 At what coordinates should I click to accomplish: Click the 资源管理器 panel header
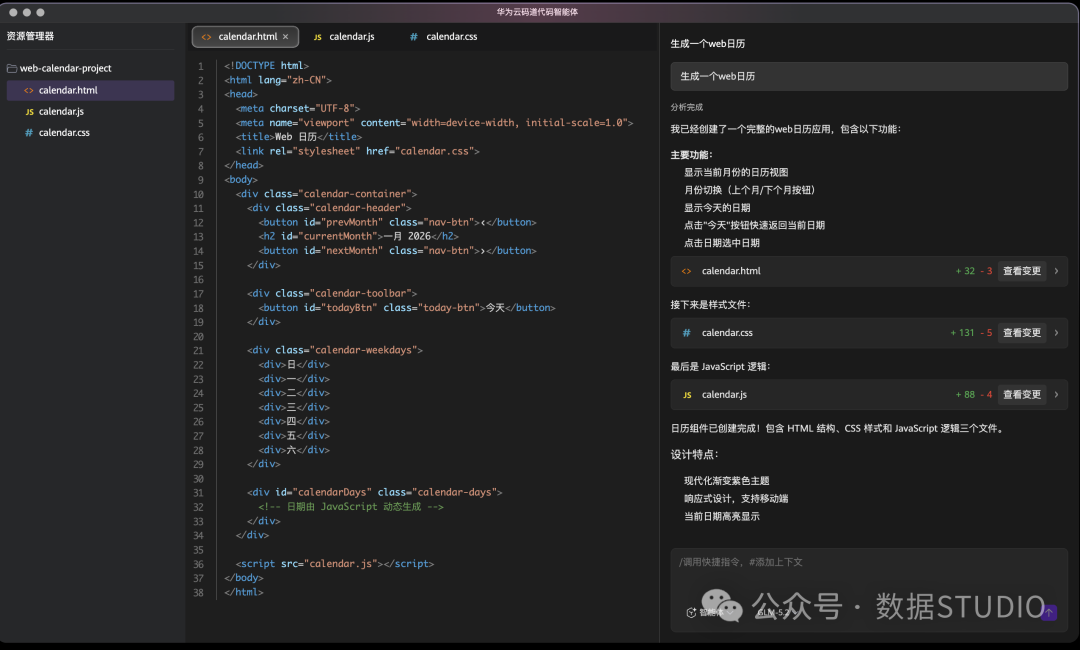pyautogui.click(x=30, y=36)
